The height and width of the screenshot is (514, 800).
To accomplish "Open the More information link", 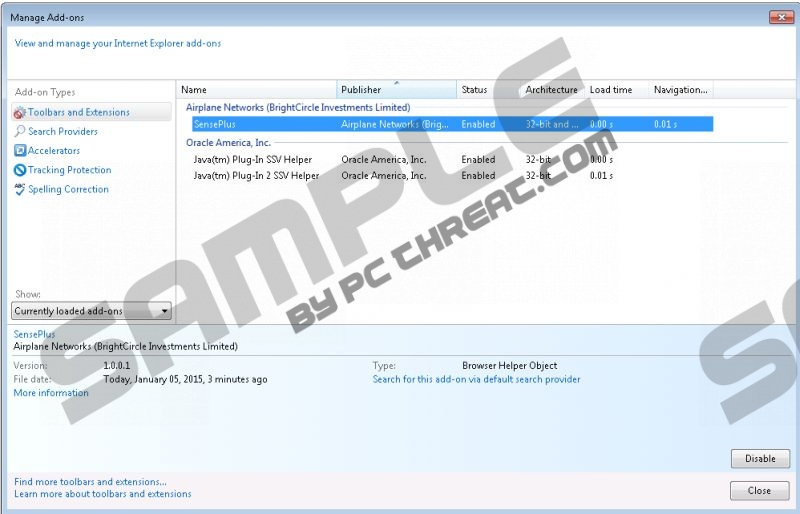I will pyautogui.click(x=51, y=393).
